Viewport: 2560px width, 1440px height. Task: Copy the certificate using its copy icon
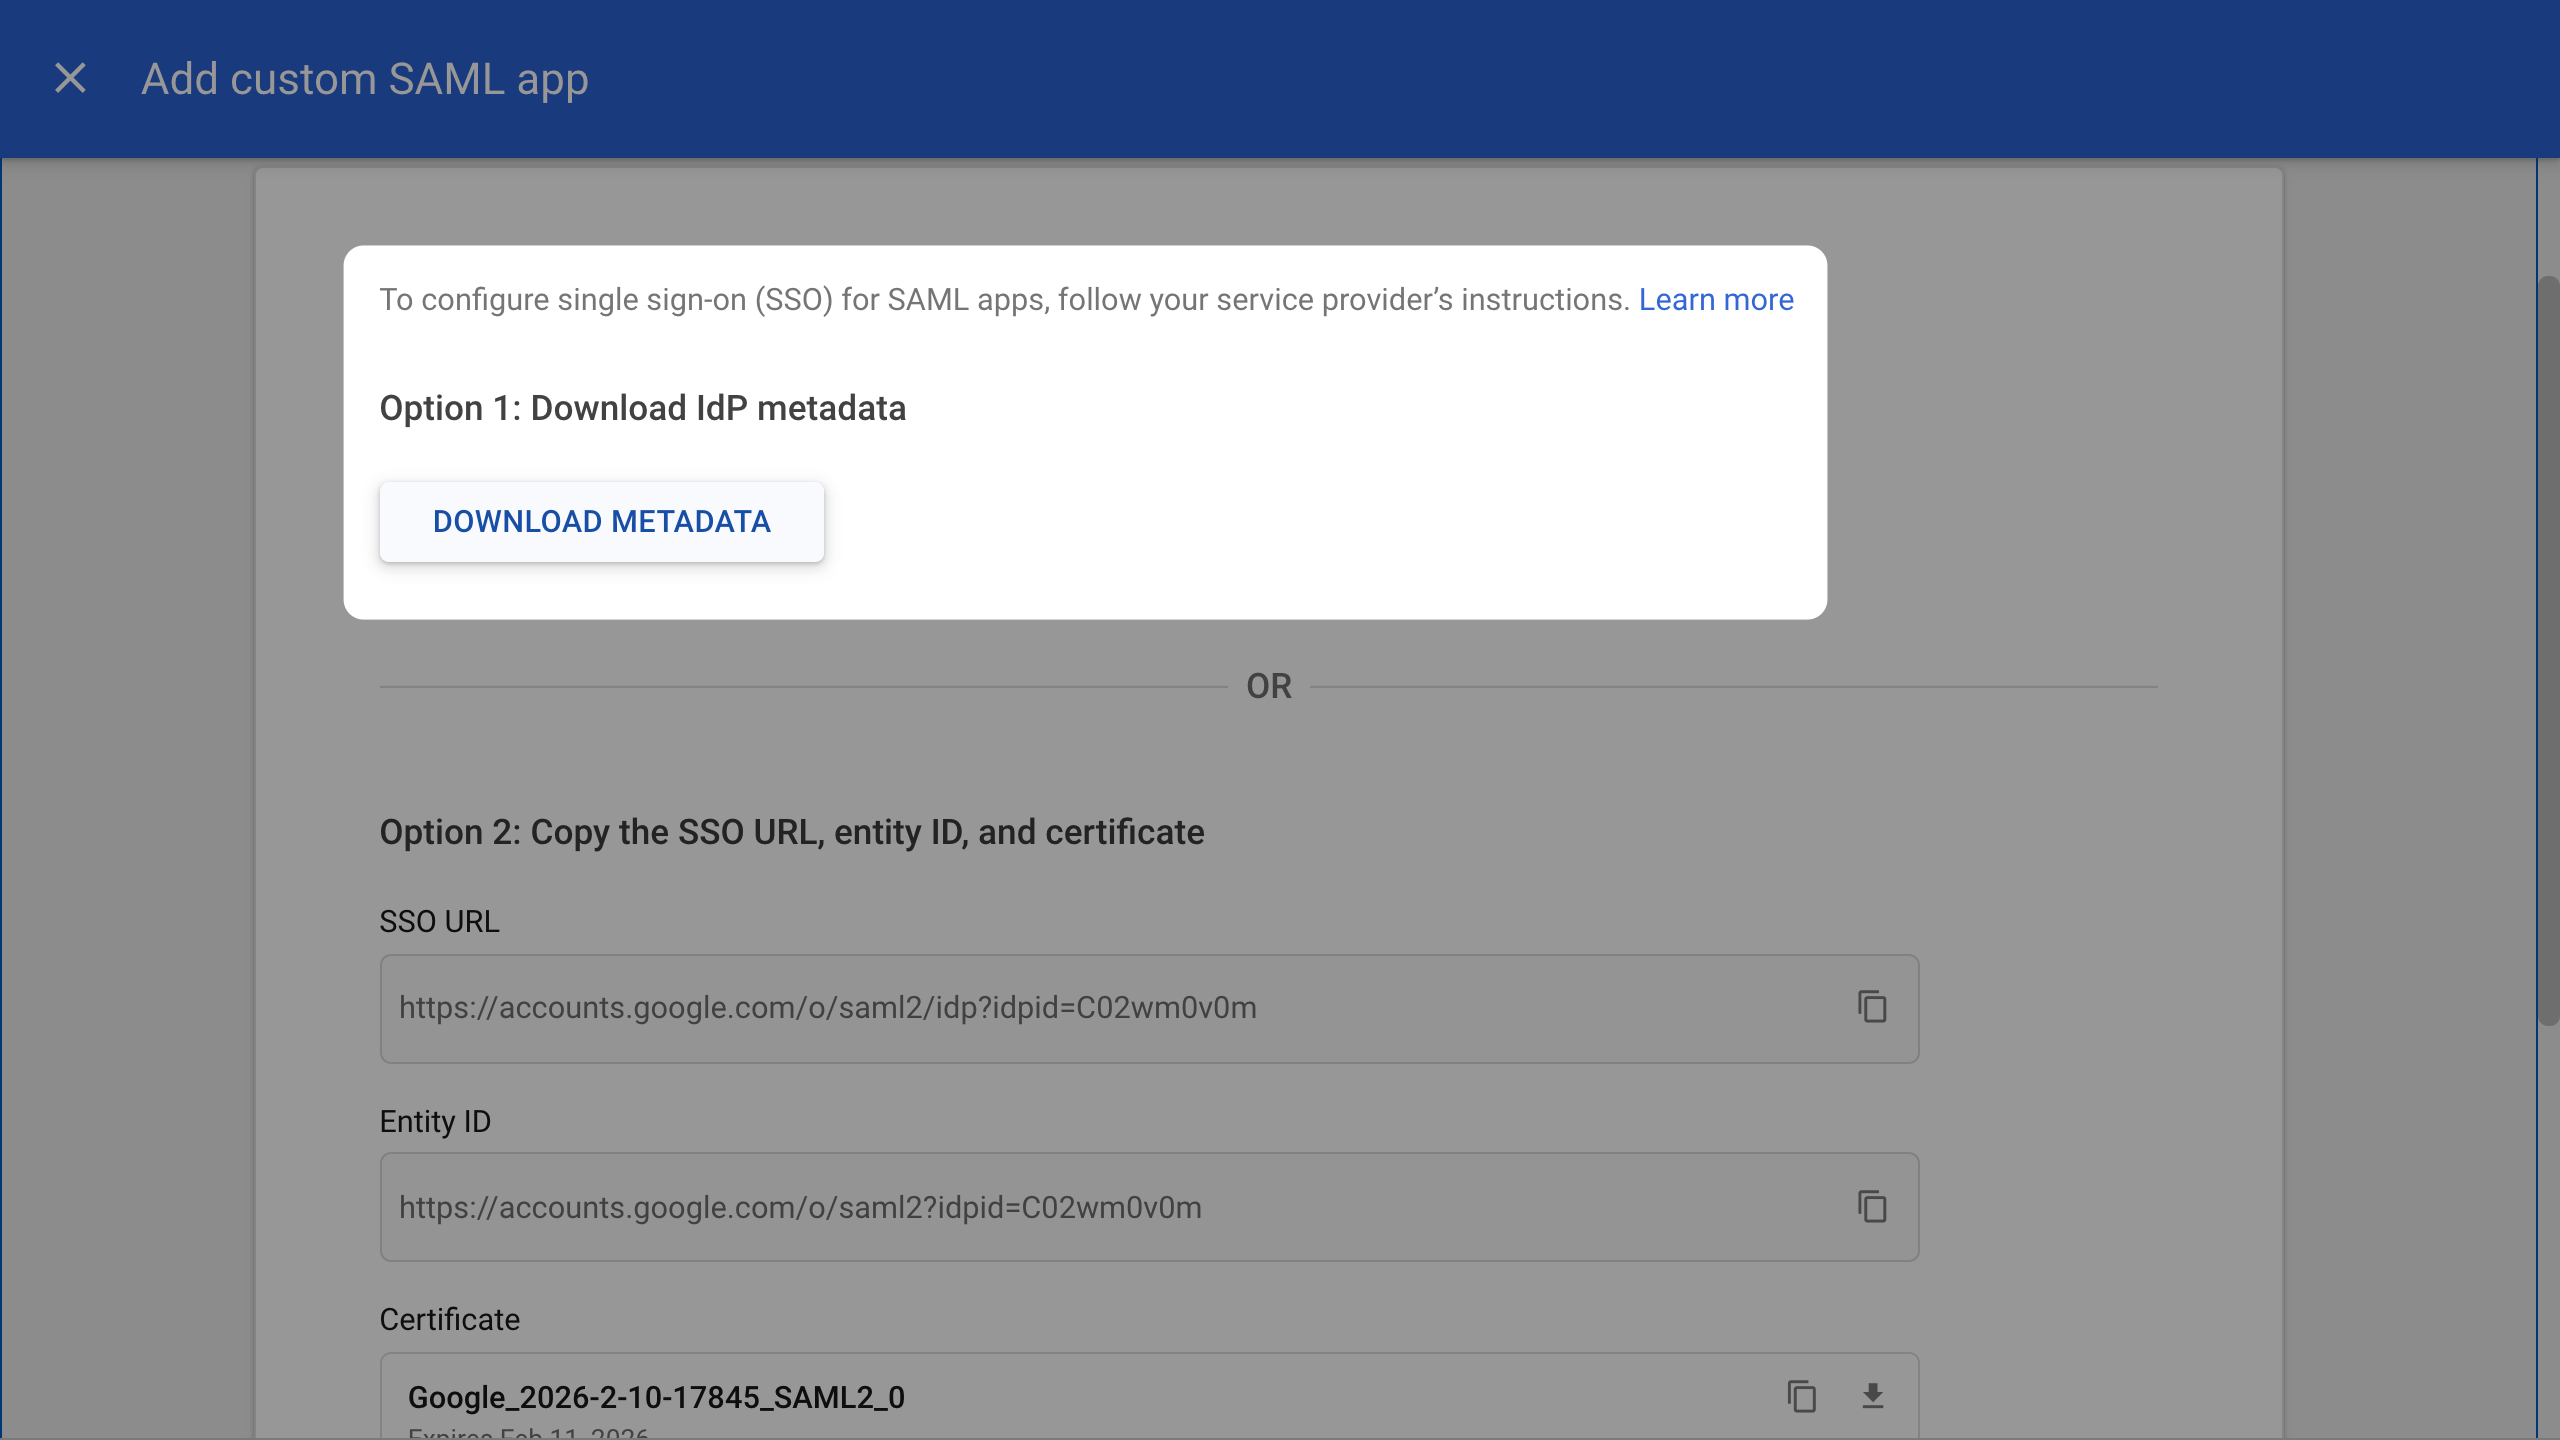1801,1396
